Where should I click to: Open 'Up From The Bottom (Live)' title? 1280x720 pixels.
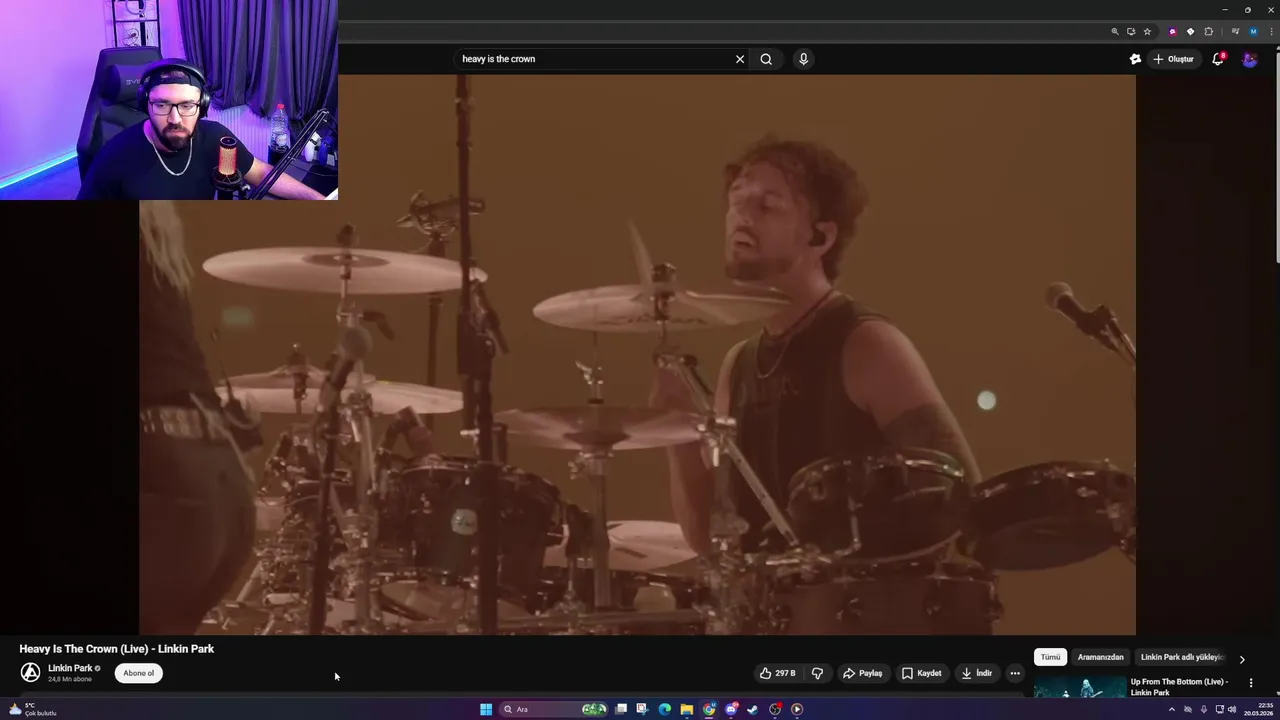pos(1179,686)
